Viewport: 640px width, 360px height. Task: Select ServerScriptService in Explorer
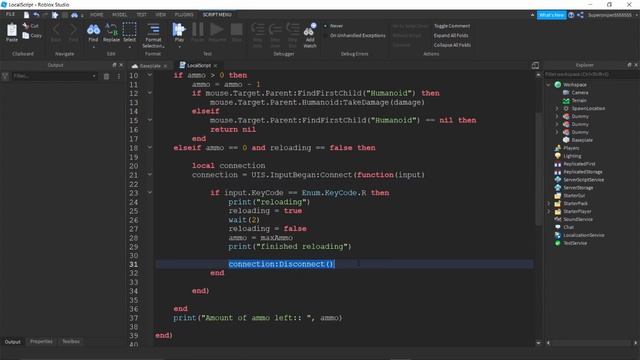click(583, 180)
